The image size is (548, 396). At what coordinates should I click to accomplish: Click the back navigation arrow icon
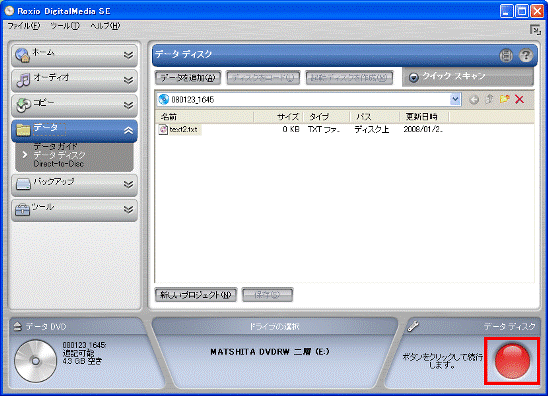(x=474, y=100)
